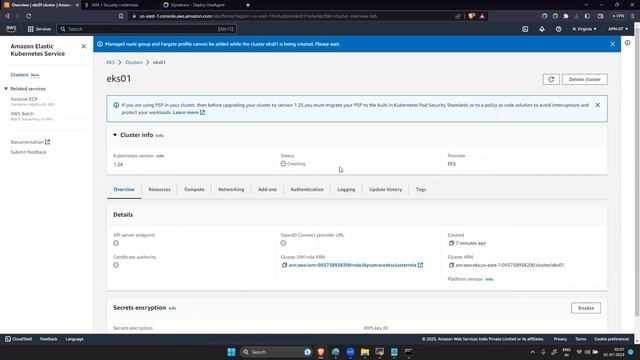Open CloudShell in the footer bar
The width and height of the screenshot is (640, 360).
click(x=19, y=339)
